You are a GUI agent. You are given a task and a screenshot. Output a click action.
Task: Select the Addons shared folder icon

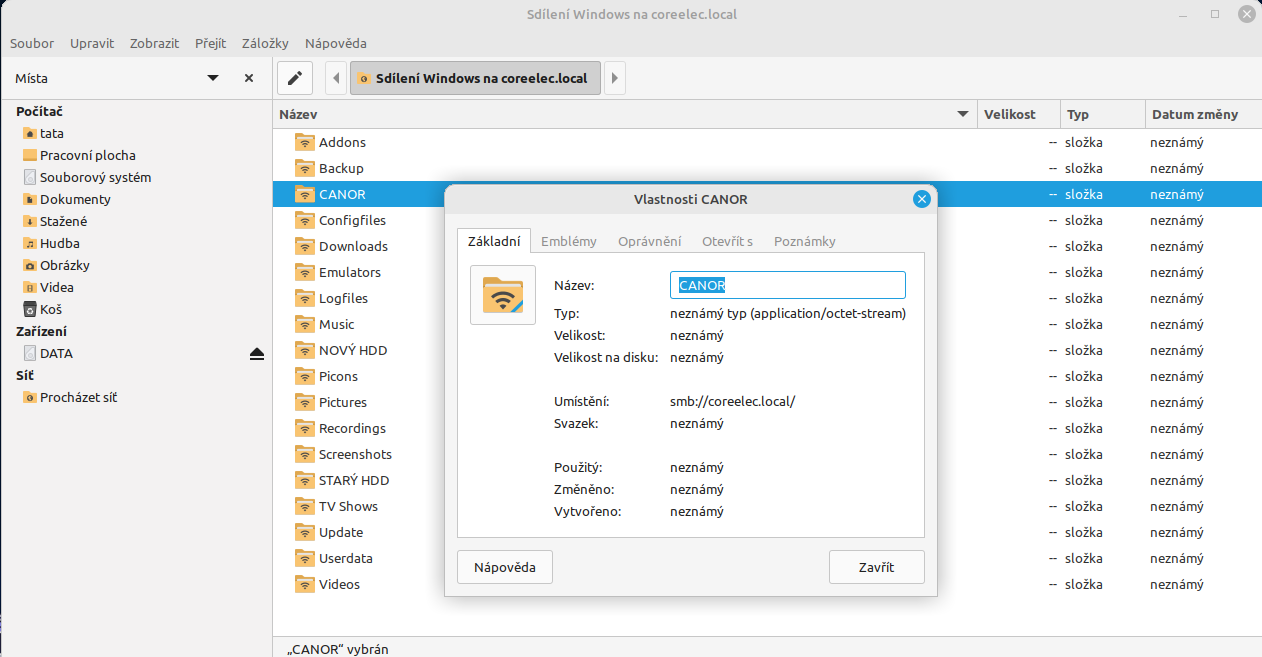tap(305, 143)
